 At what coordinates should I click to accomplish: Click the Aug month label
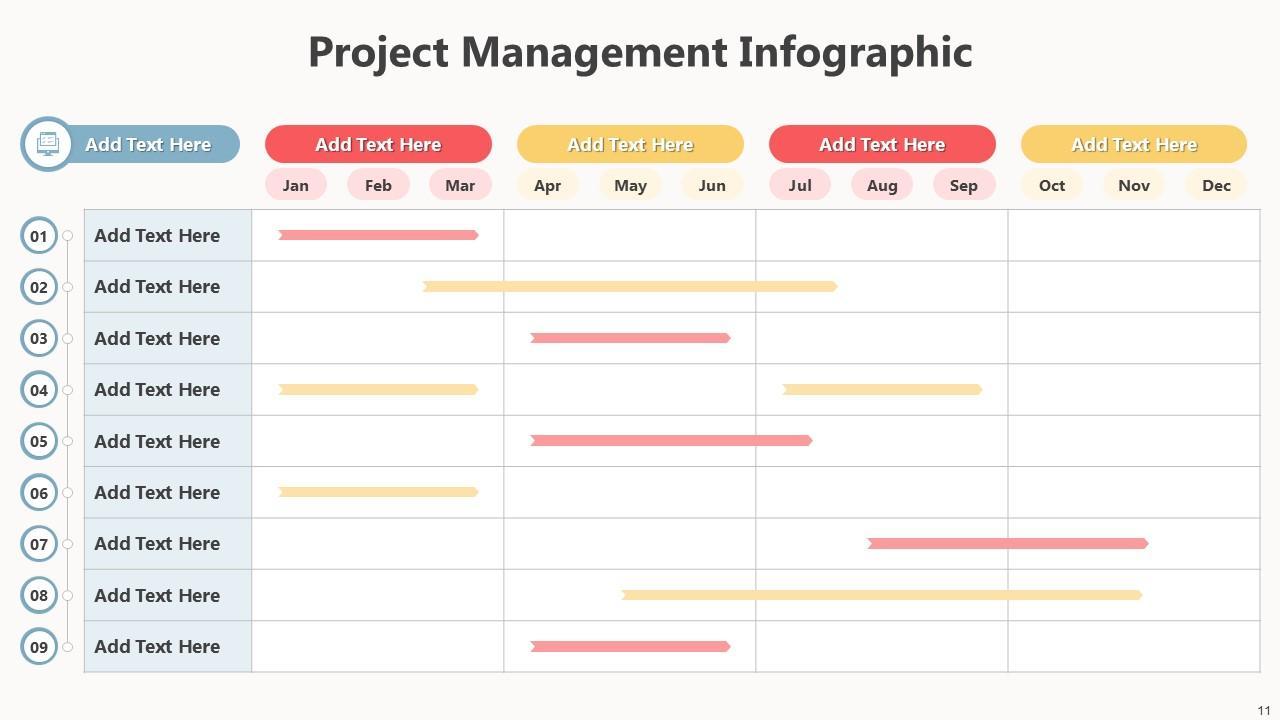point(881,185)
